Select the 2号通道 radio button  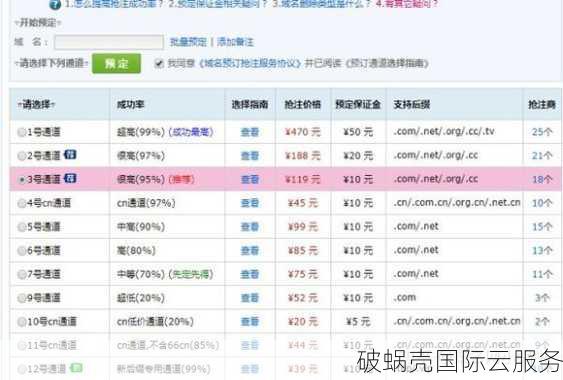coord(22,156)
